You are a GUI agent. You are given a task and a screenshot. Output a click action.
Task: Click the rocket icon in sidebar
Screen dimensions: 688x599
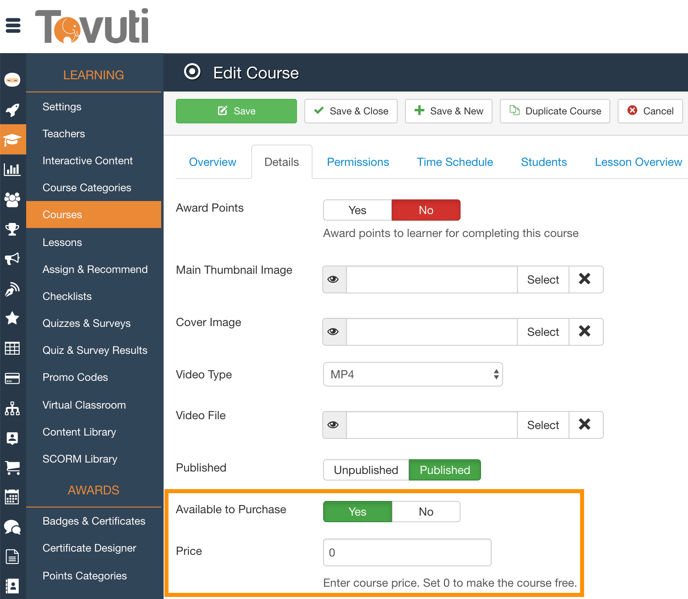[12, 110]
